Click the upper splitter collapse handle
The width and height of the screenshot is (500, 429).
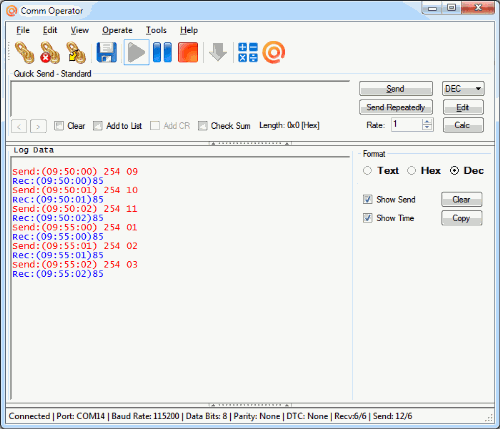250,143
